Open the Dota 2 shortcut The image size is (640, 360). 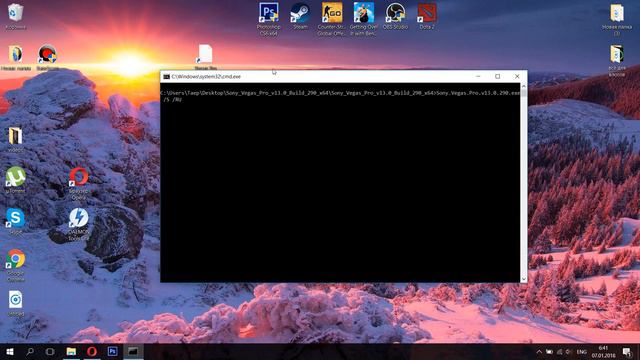[427, 16]
